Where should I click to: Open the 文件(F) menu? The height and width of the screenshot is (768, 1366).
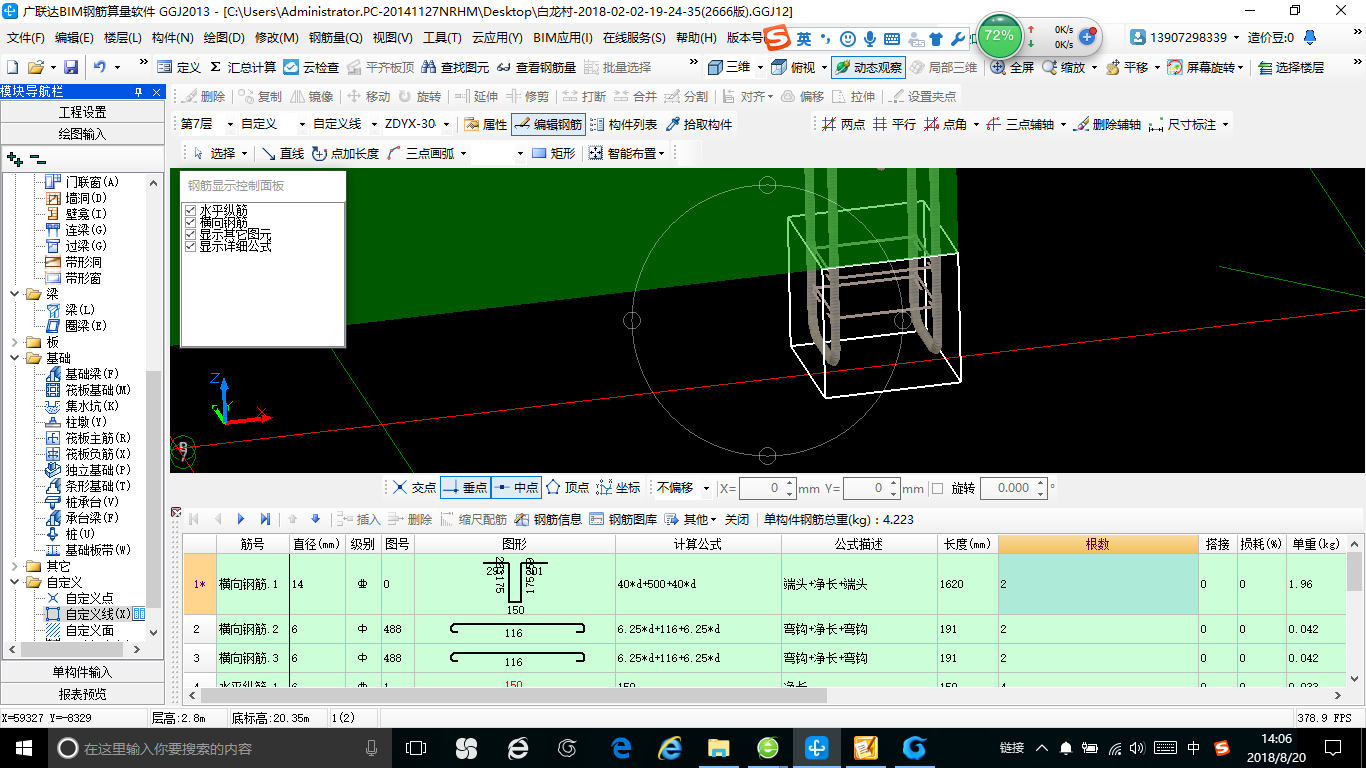(26, 38)
